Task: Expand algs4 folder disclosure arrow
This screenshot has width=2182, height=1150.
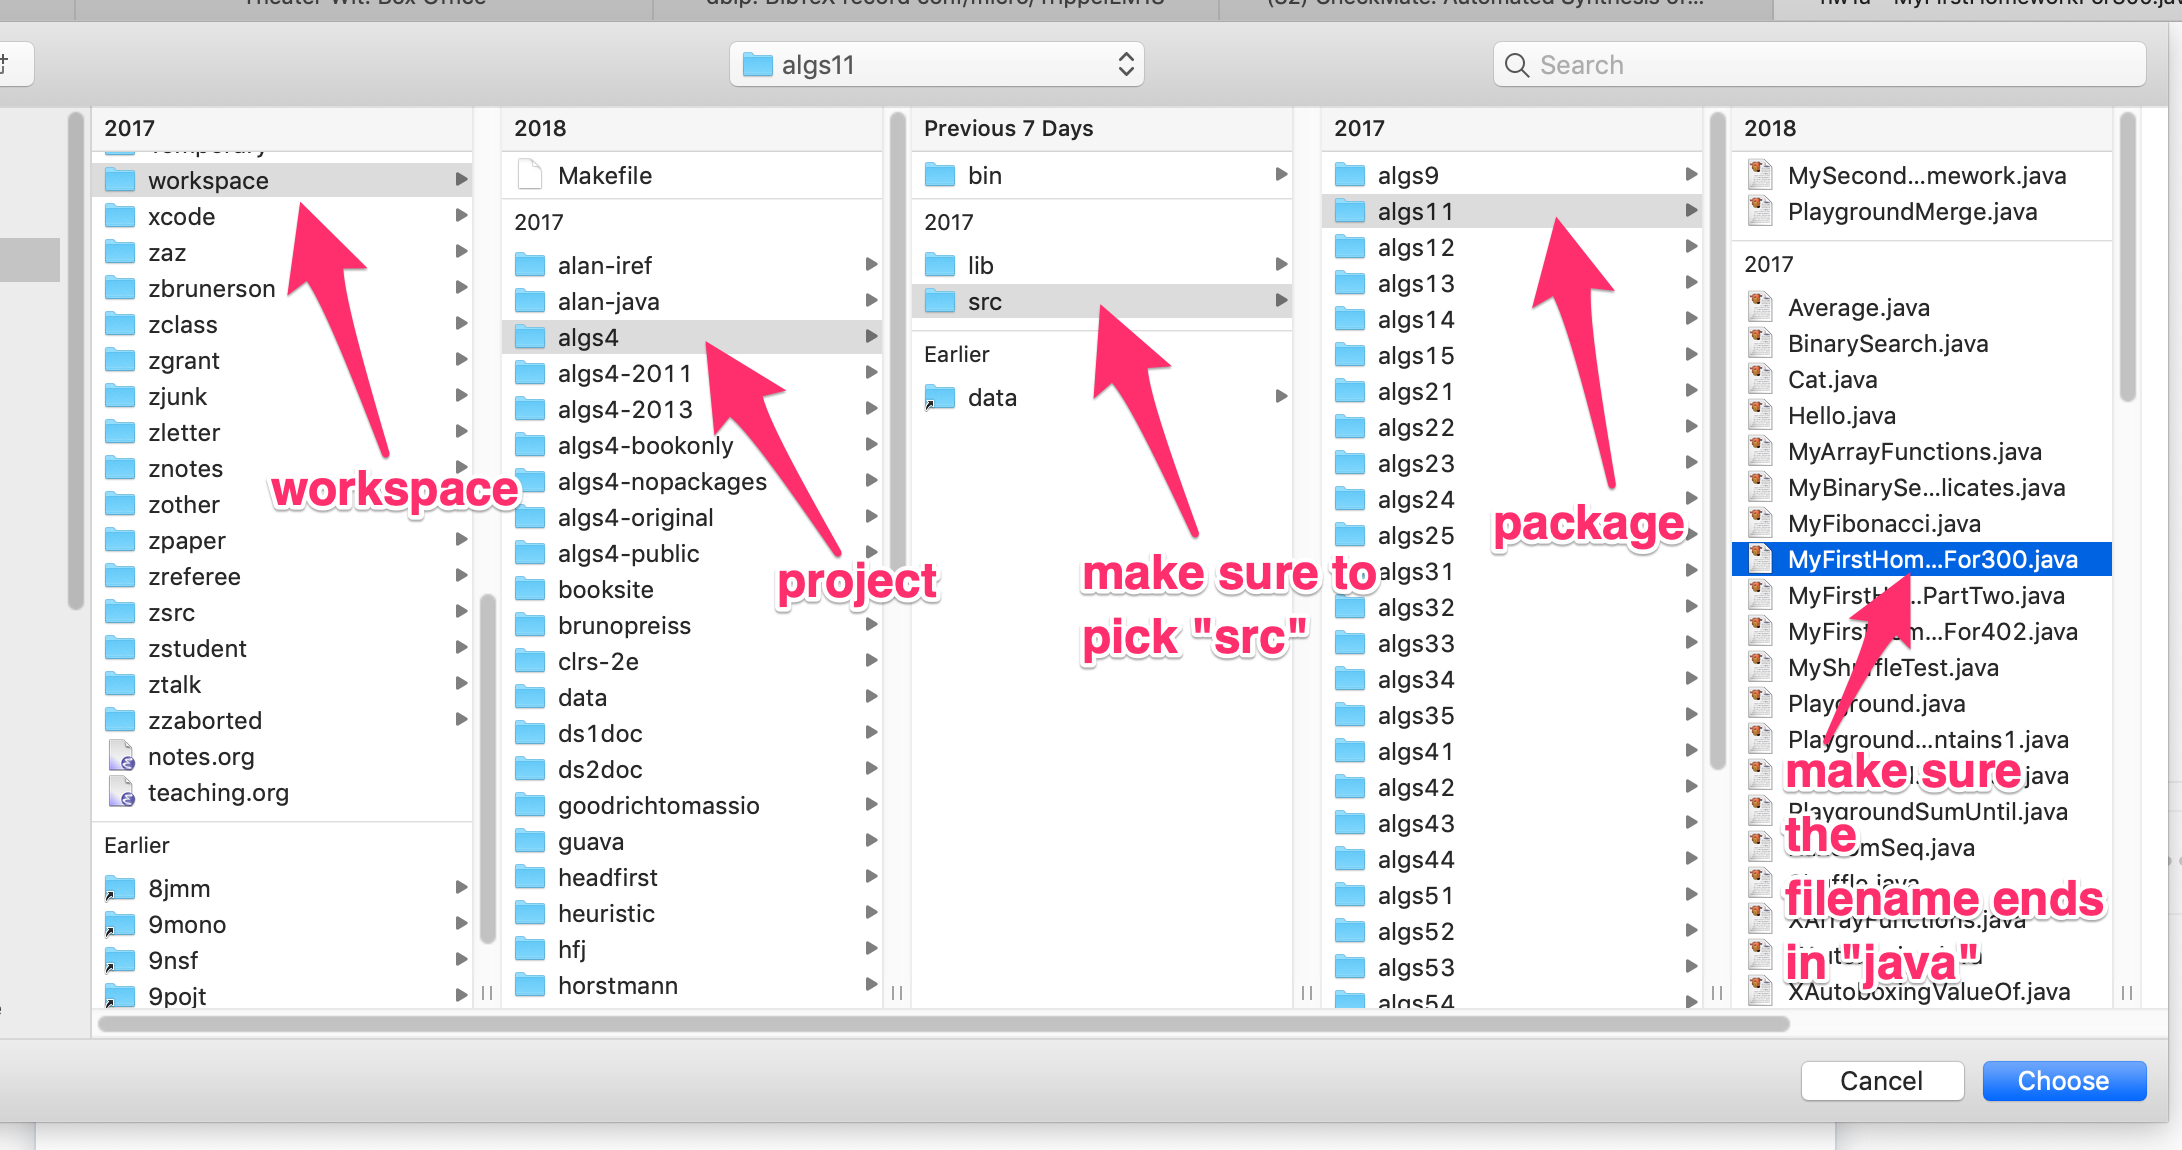Action: (871, 337)
